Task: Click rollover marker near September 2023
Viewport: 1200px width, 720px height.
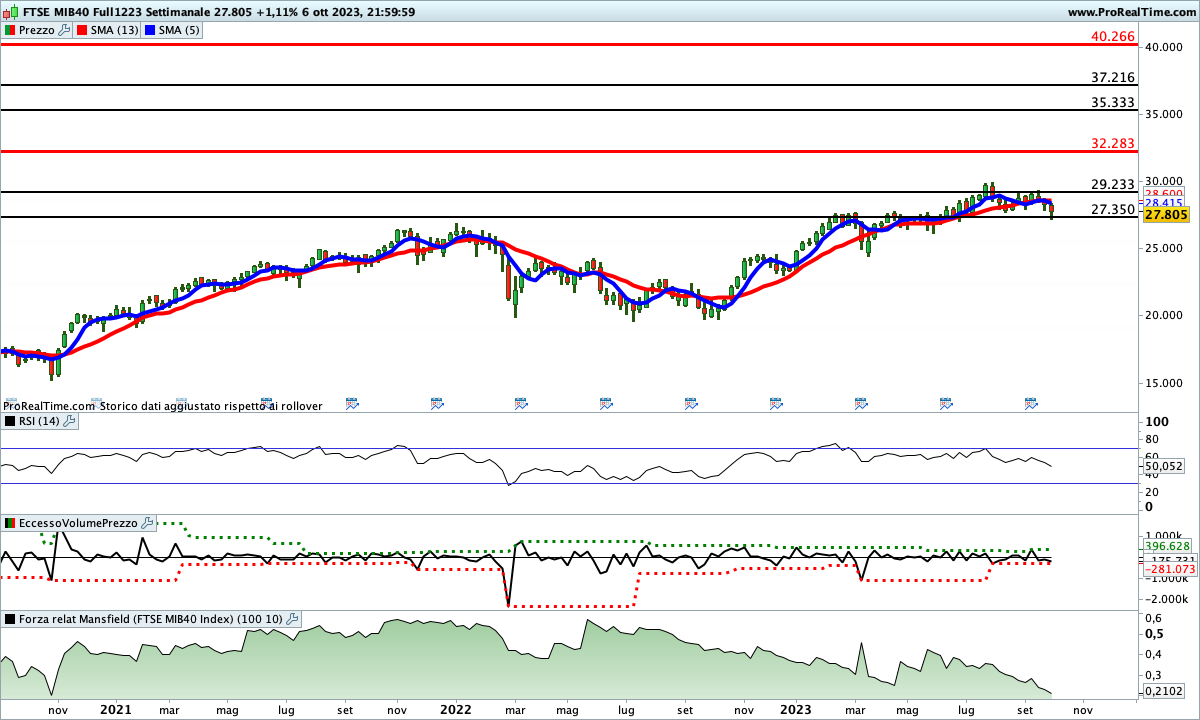Action: pos(1031,403)
